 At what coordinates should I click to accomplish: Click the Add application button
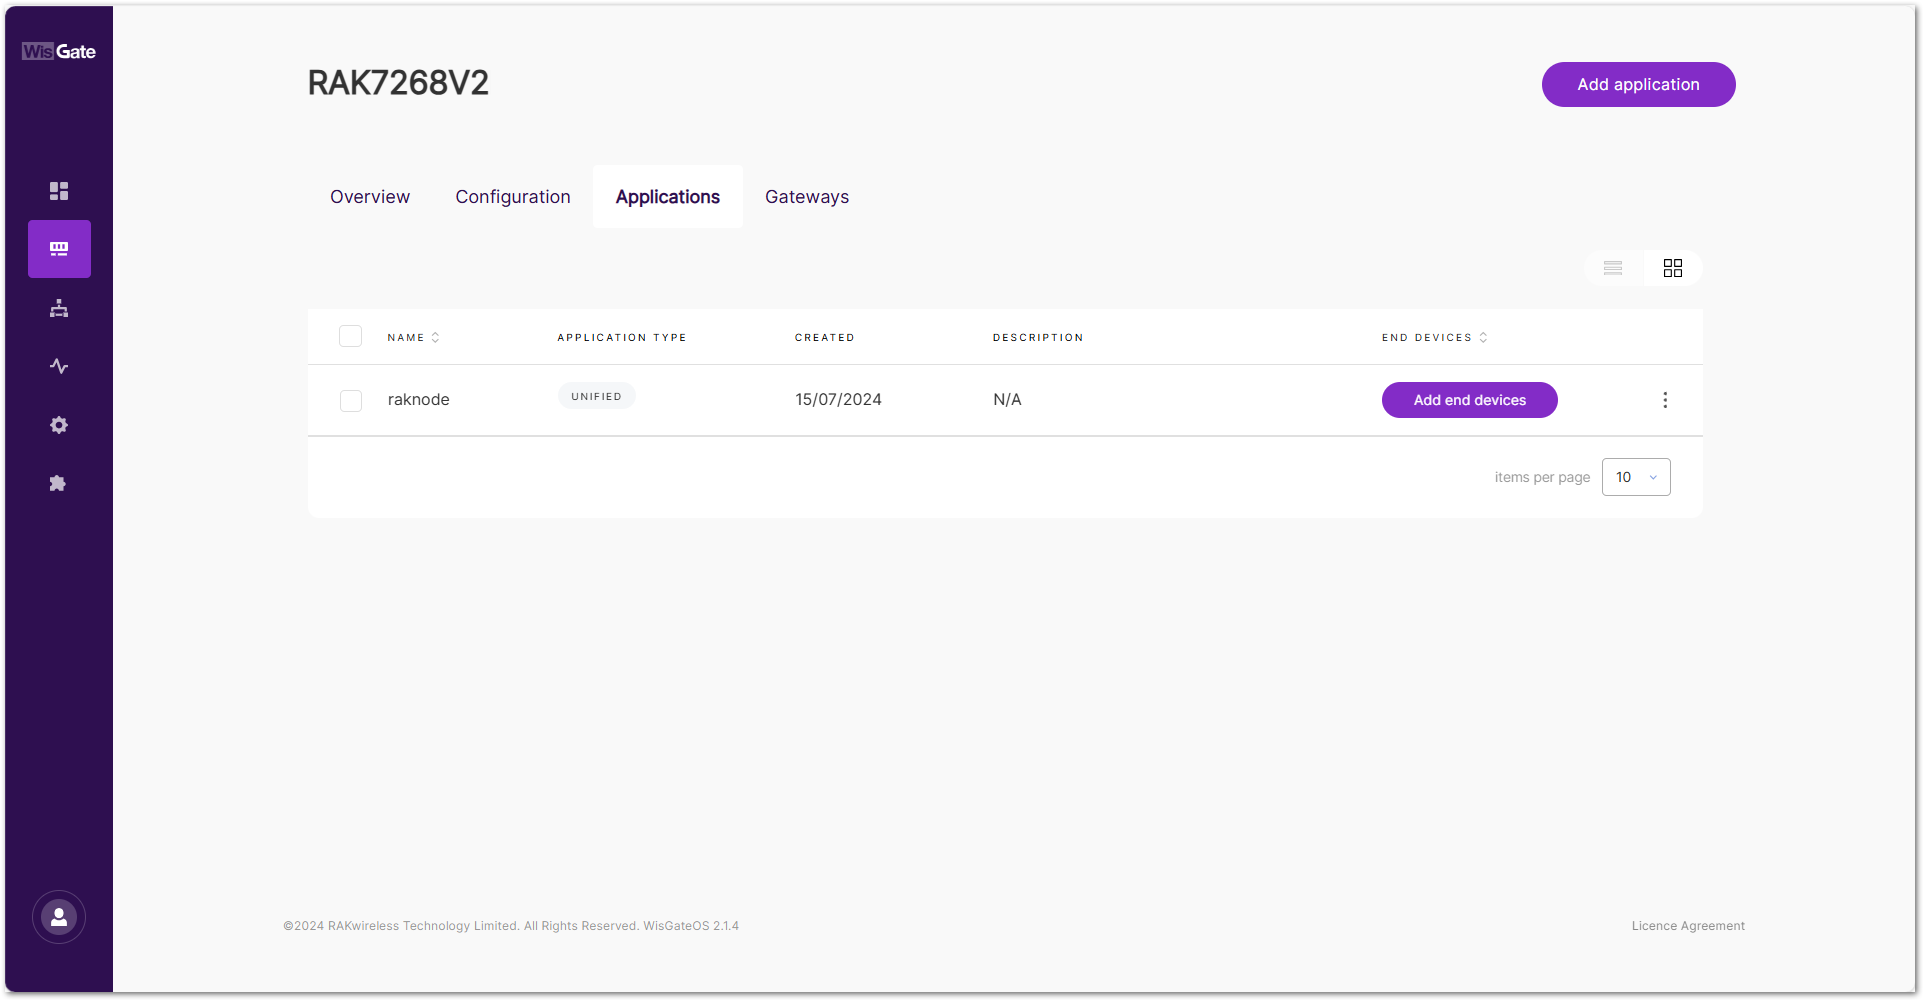(1638, 85)
